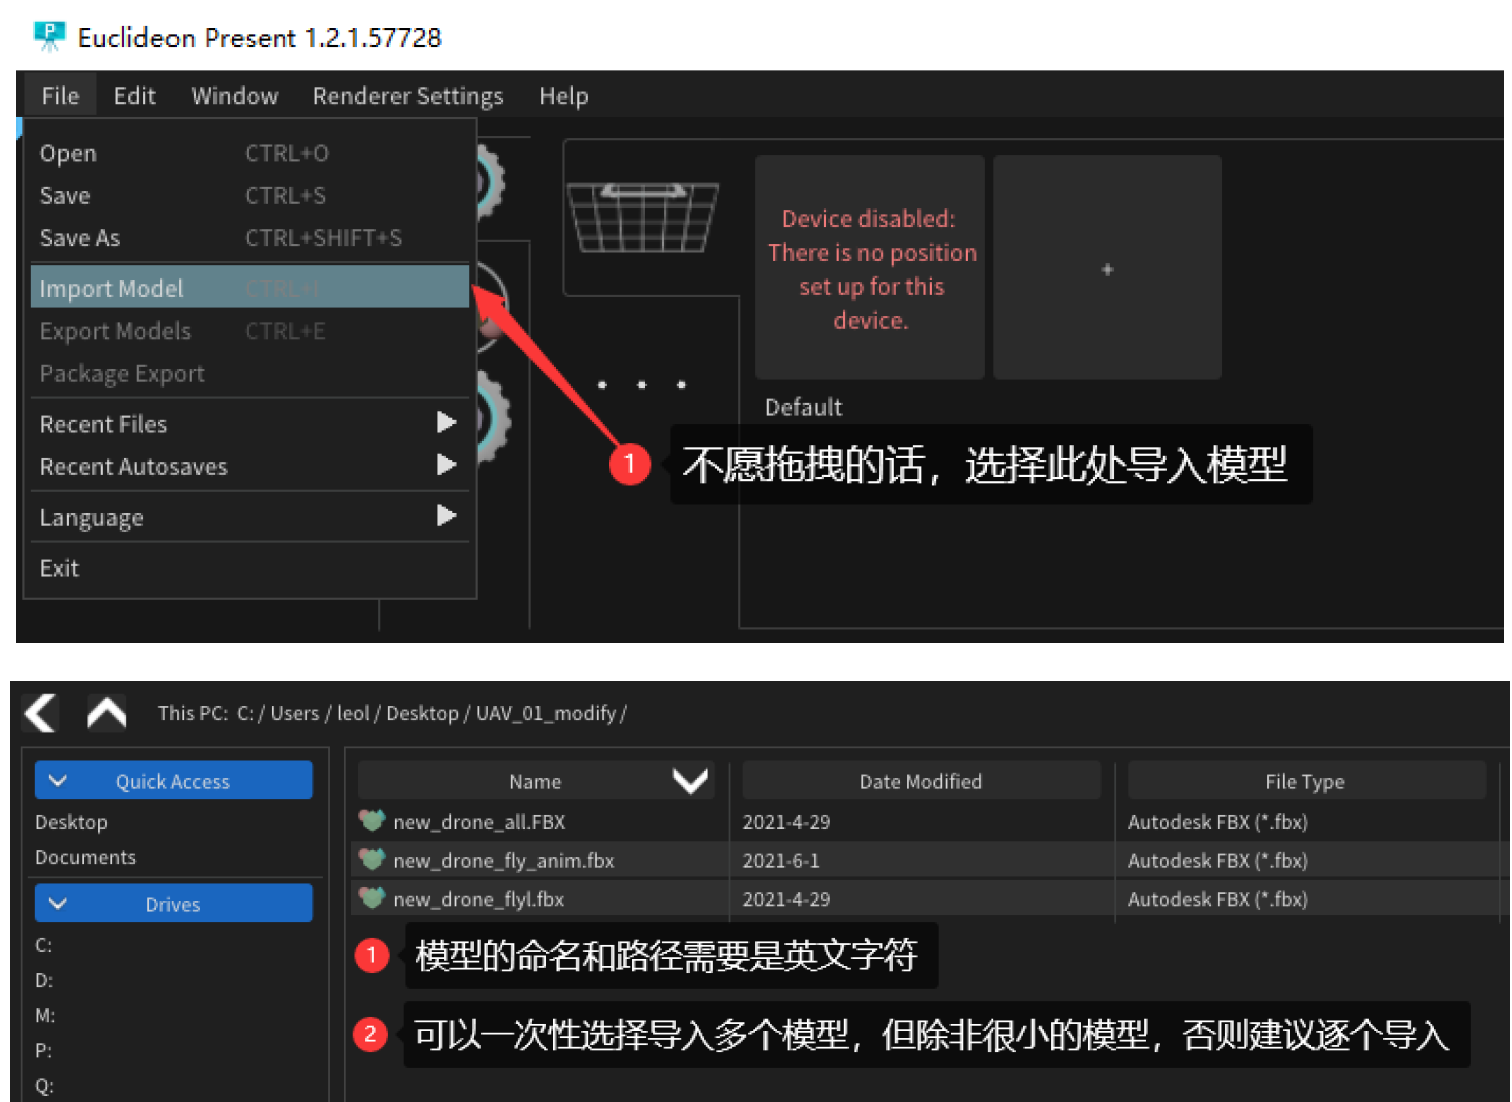Collapse the Quick Access section
Screen dimensions: 1512x1102
[173, 781]
